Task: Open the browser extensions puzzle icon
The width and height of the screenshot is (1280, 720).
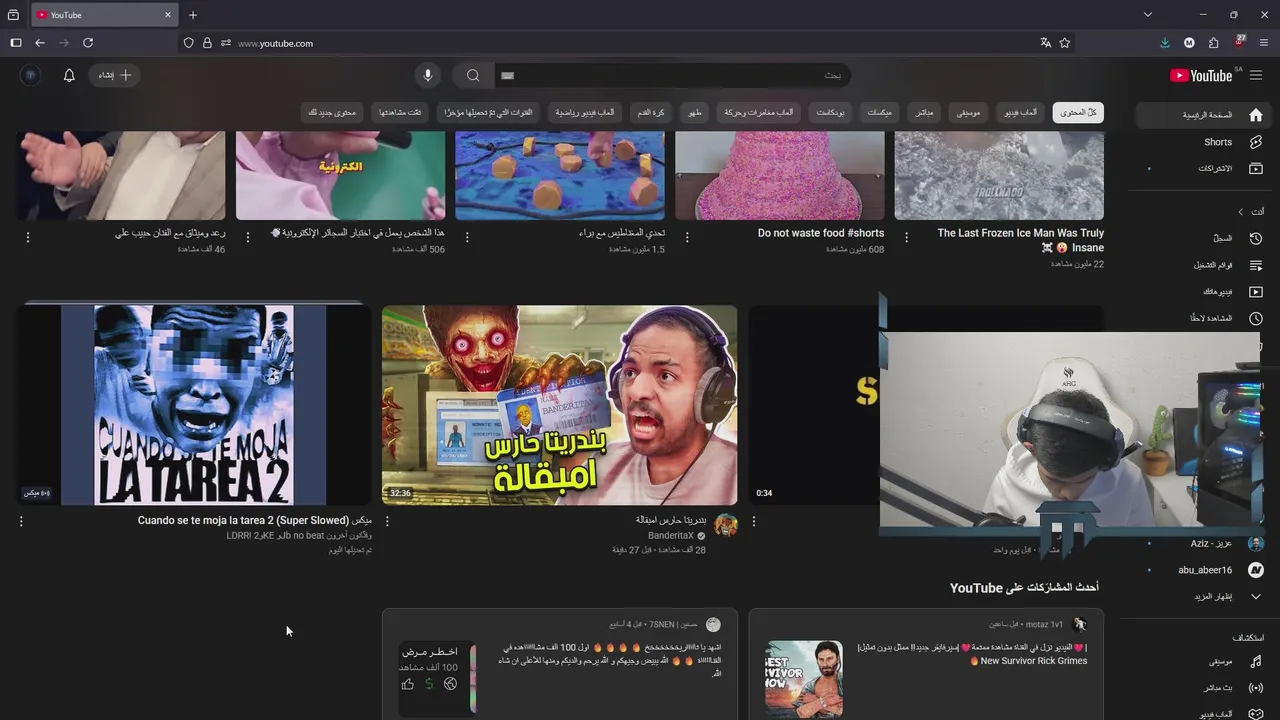Action: click(1213, 43)
